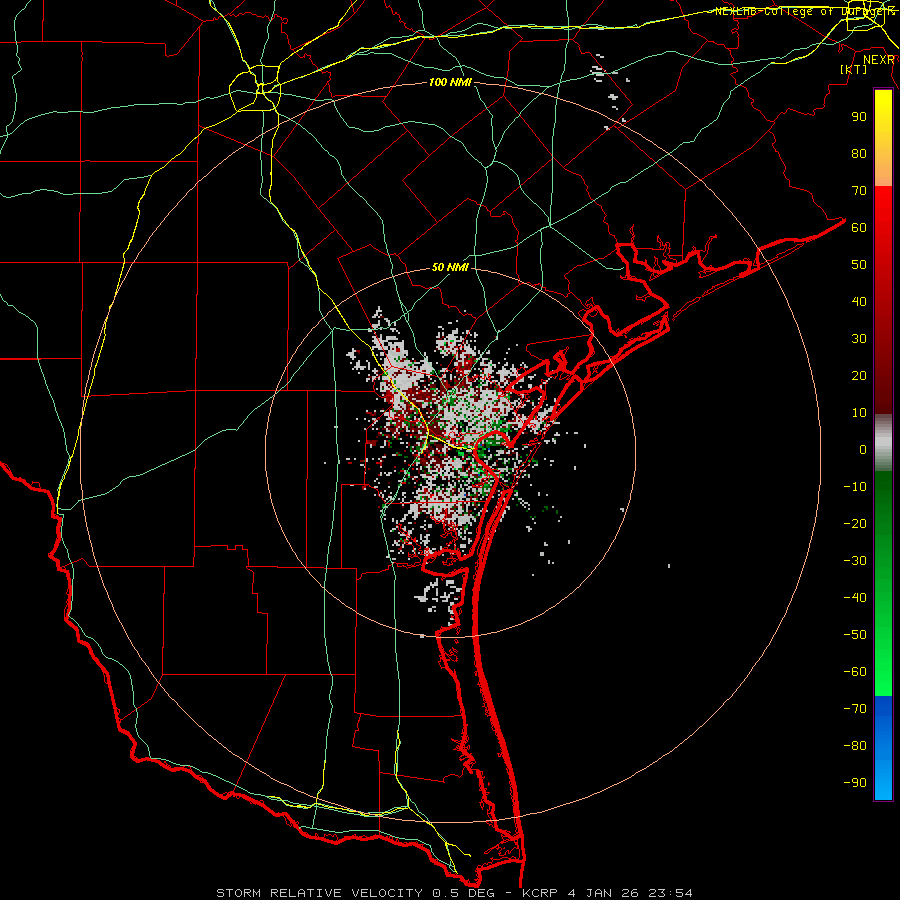Screen dimensions: 900x900
Task: Click the positive "70" value on velocity scale
Action: [859, 191]
